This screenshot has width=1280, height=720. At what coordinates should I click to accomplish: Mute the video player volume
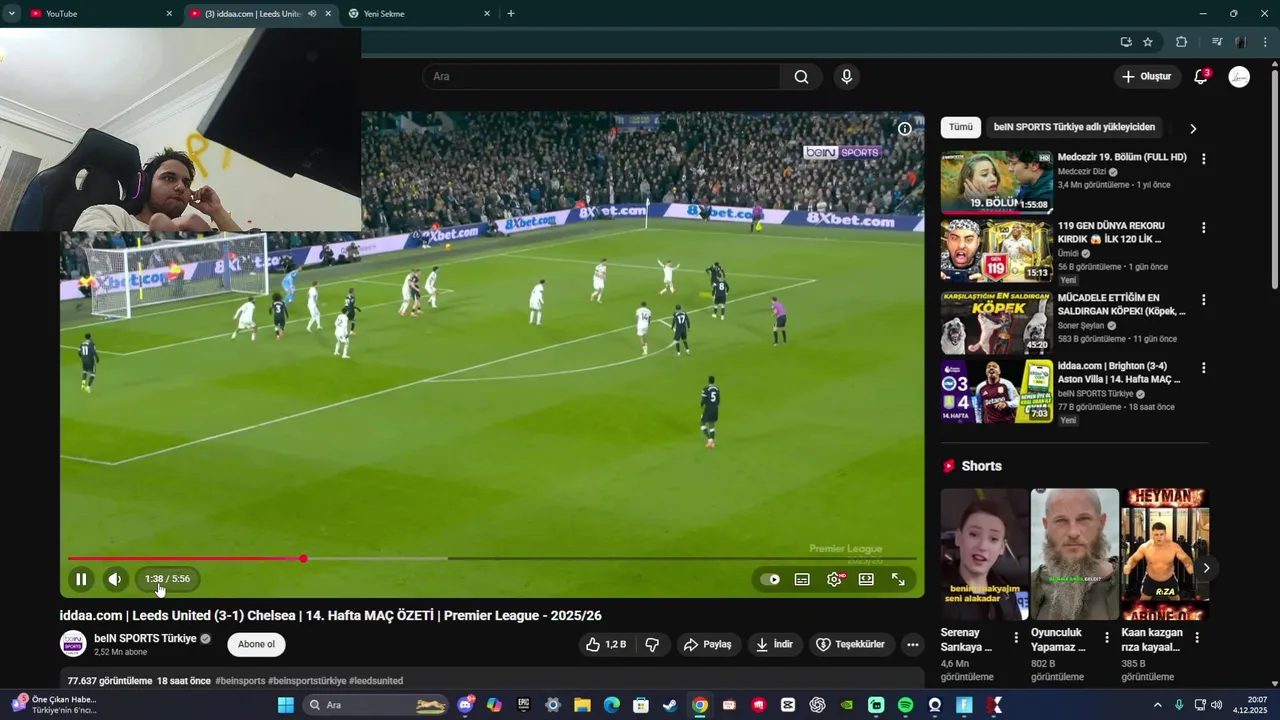[115, 579]
